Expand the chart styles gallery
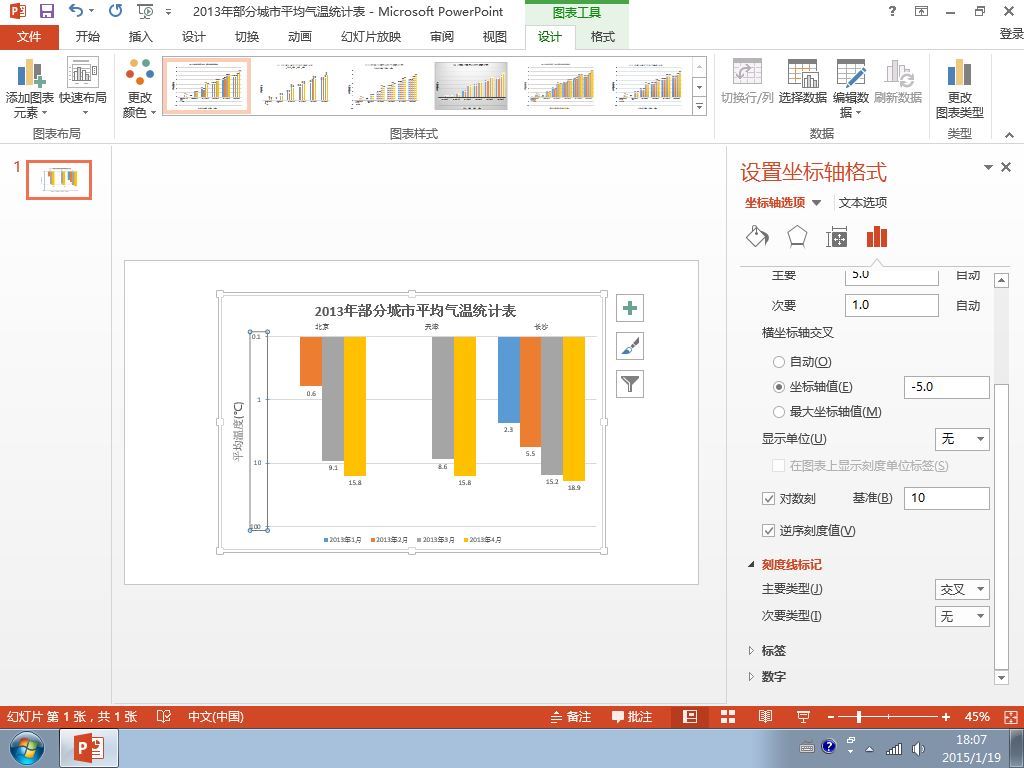 (699, 106)
